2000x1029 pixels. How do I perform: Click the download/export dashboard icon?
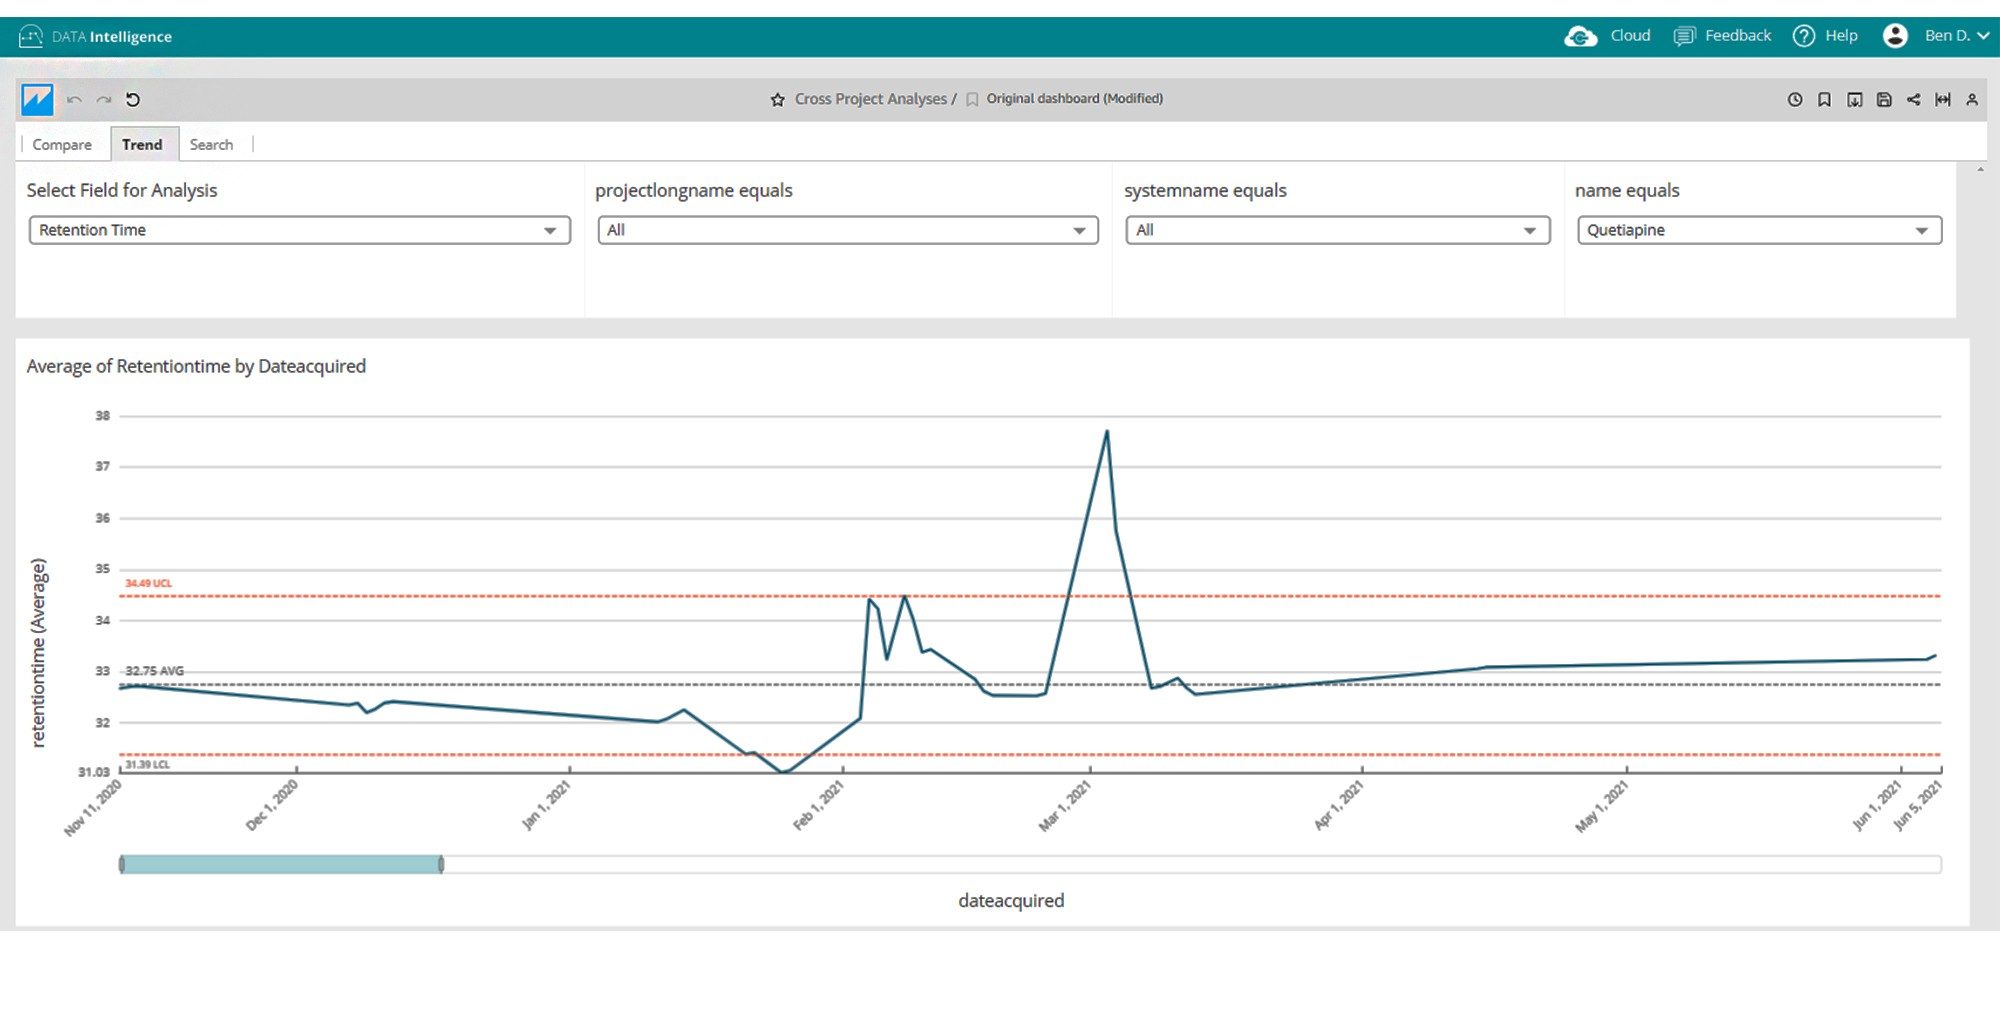[x=1854, y=100]
